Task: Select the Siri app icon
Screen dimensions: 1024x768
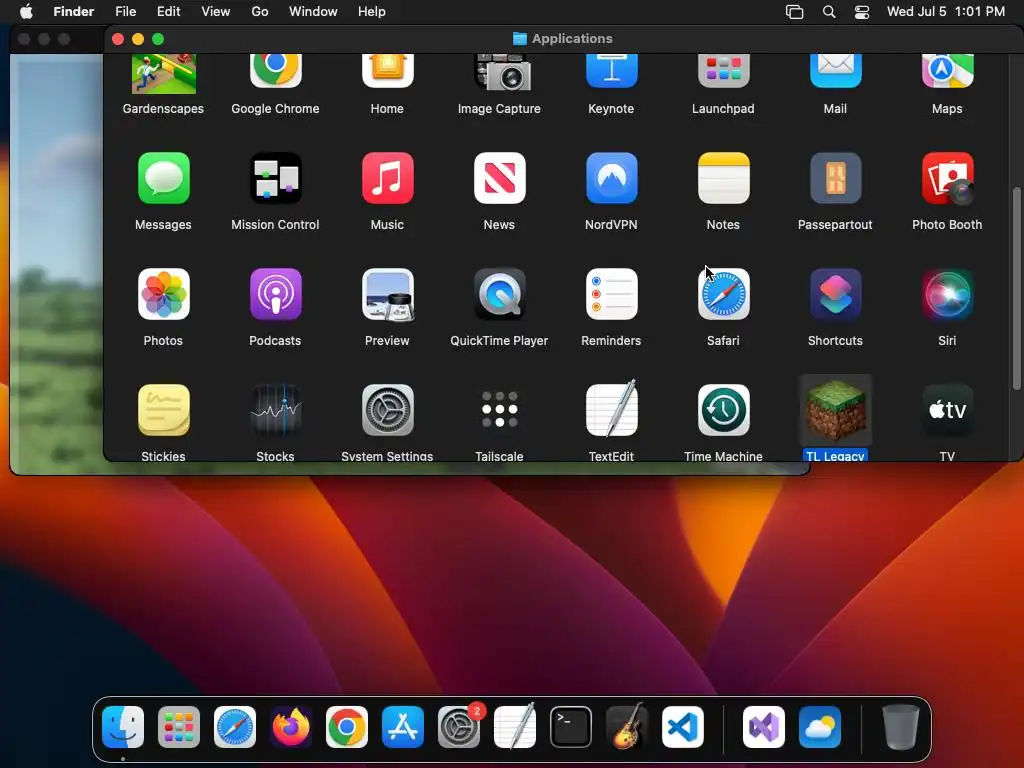Action: pos(947,294)
